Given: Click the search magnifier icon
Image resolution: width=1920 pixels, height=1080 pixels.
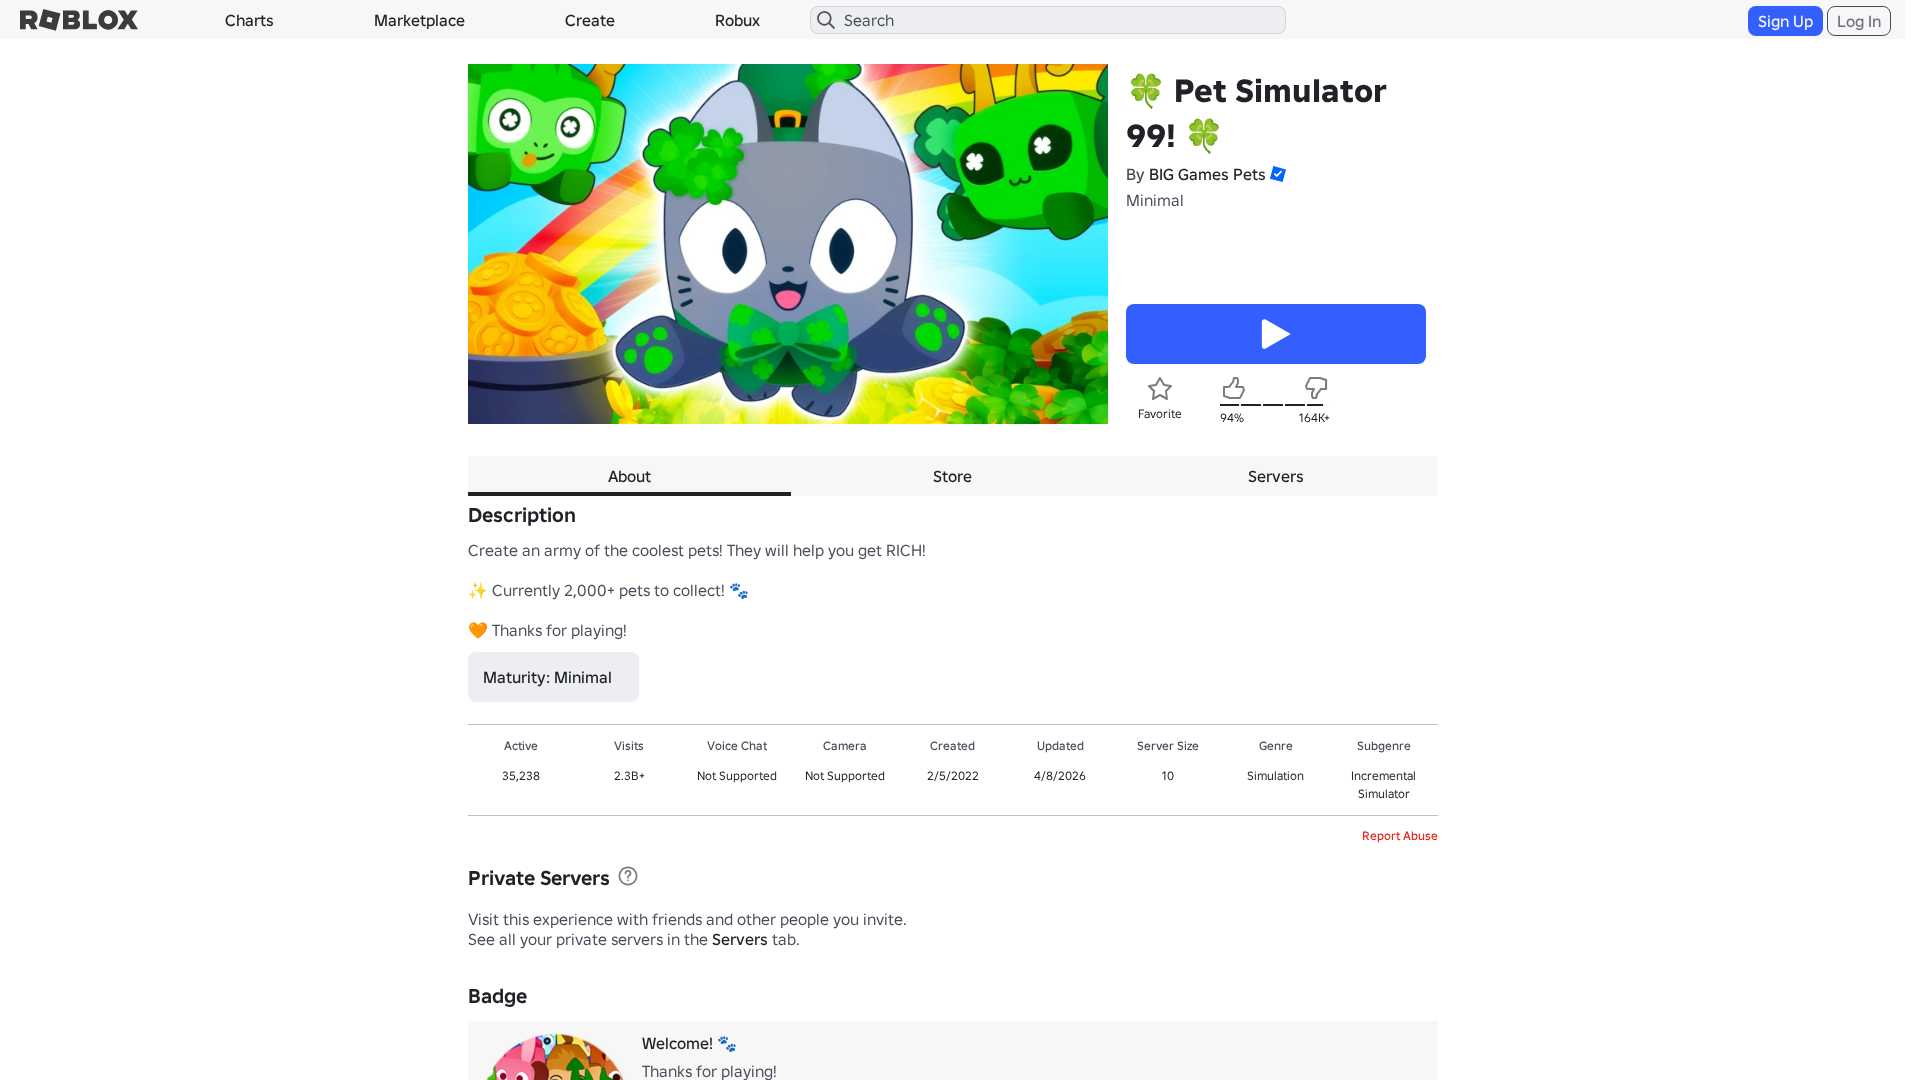Looking at the screenshot, I should pyautogui.click(x=826, y=20).
